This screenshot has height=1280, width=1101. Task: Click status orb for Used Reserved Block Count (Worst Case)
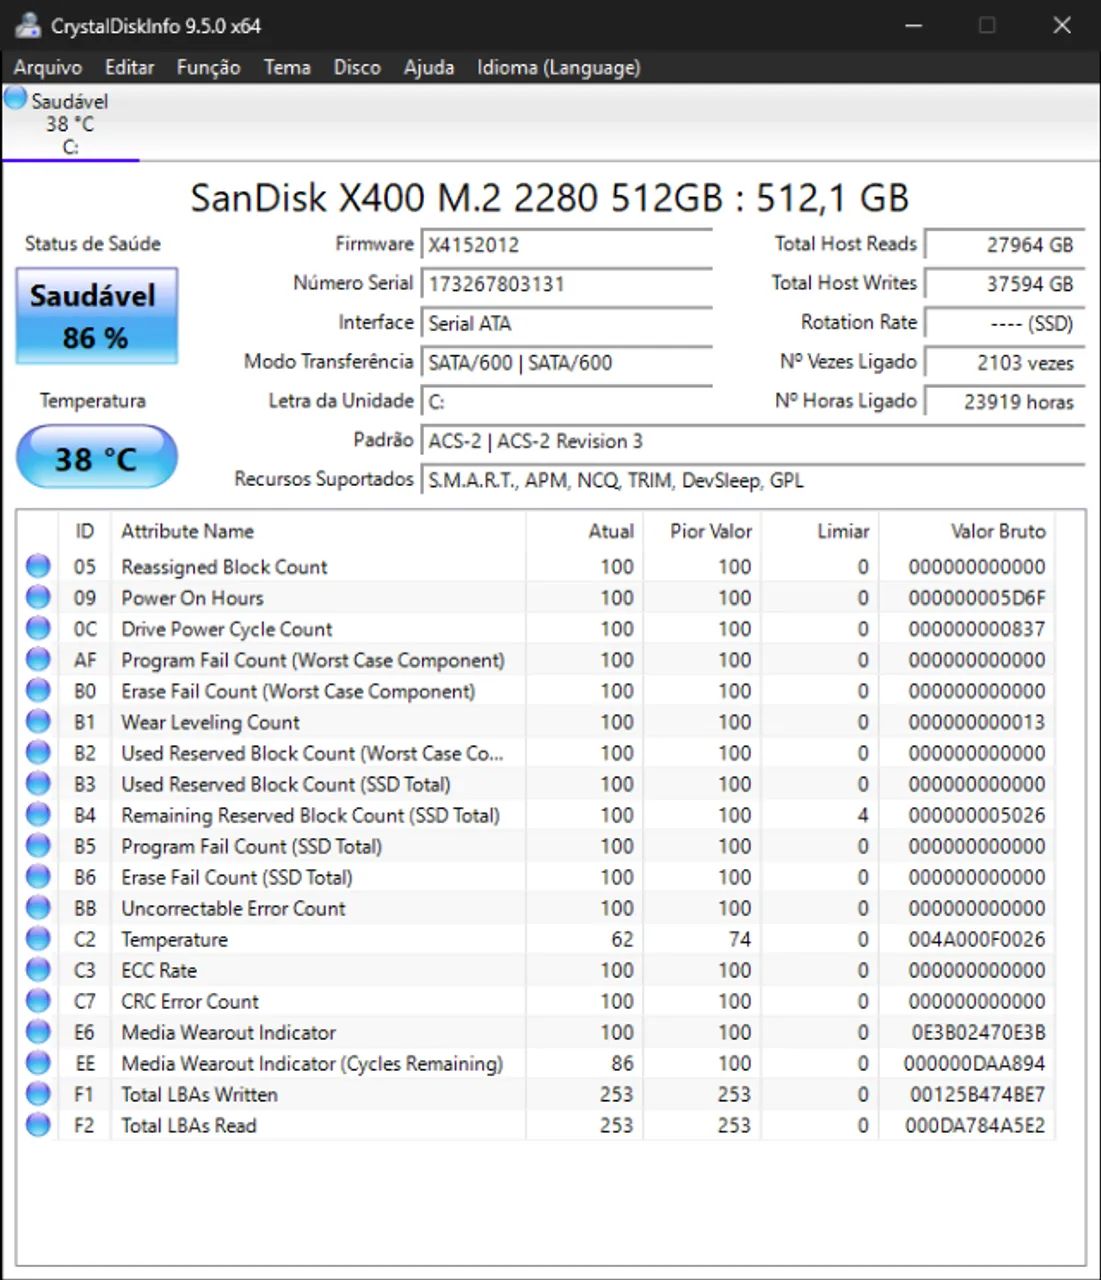(x=38, y=752)
